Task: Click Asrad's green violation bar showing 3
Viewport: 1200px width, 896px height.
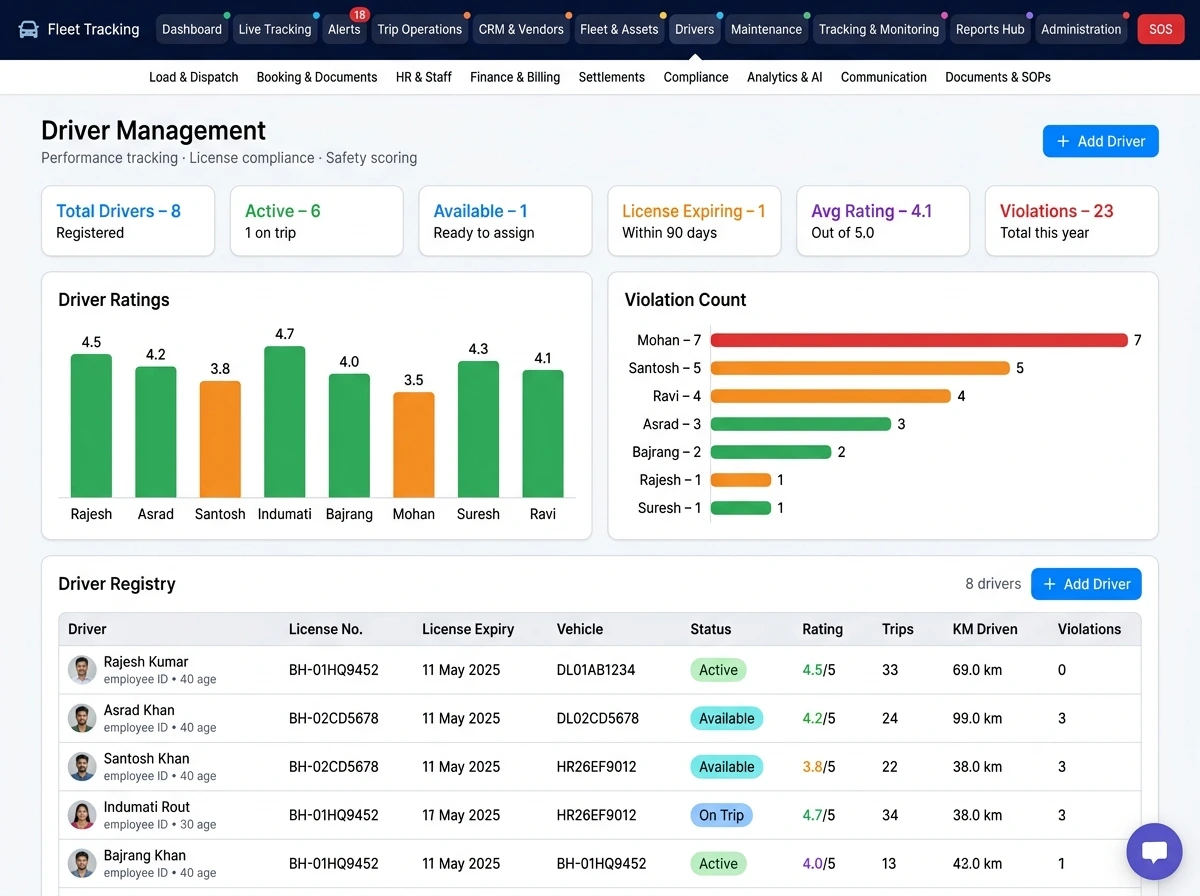Action: [x=801, y=424]
